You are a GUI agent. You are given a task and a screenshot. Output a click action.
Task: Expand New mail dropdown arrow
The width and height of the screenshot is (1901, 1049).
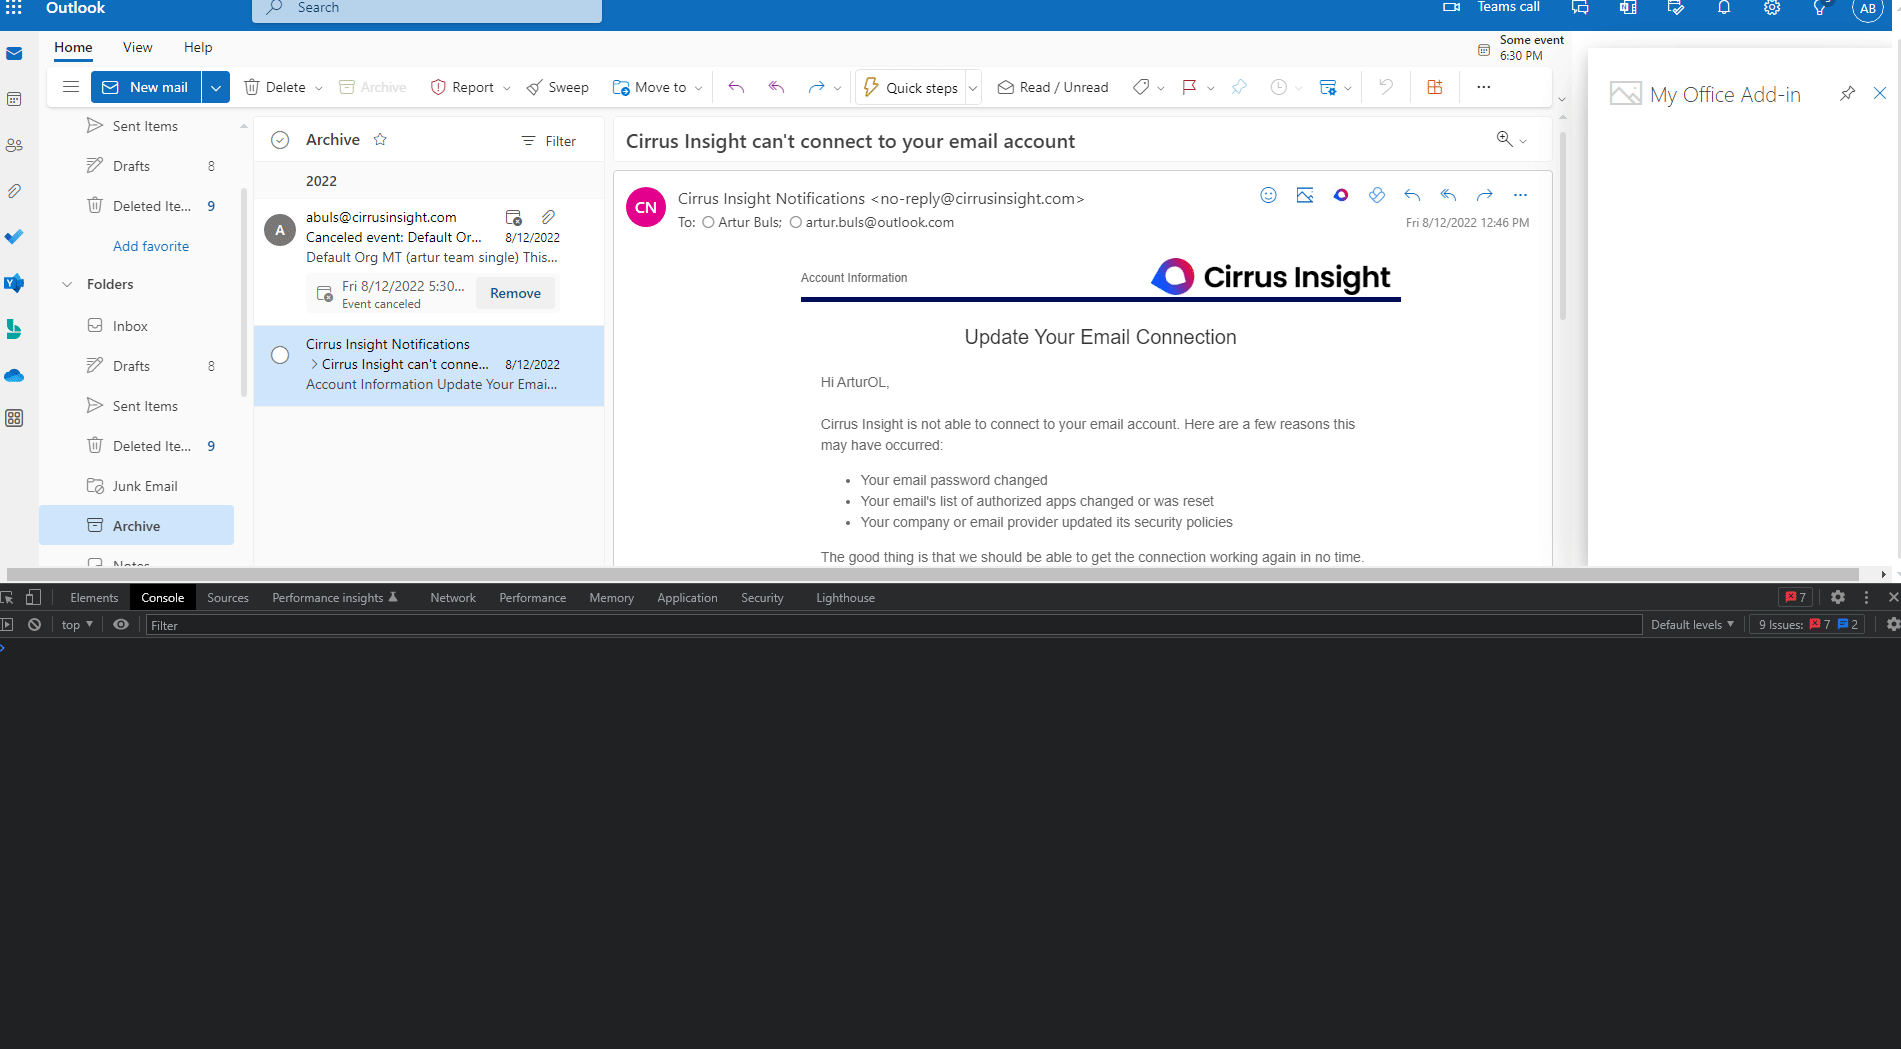coord(216,87)
